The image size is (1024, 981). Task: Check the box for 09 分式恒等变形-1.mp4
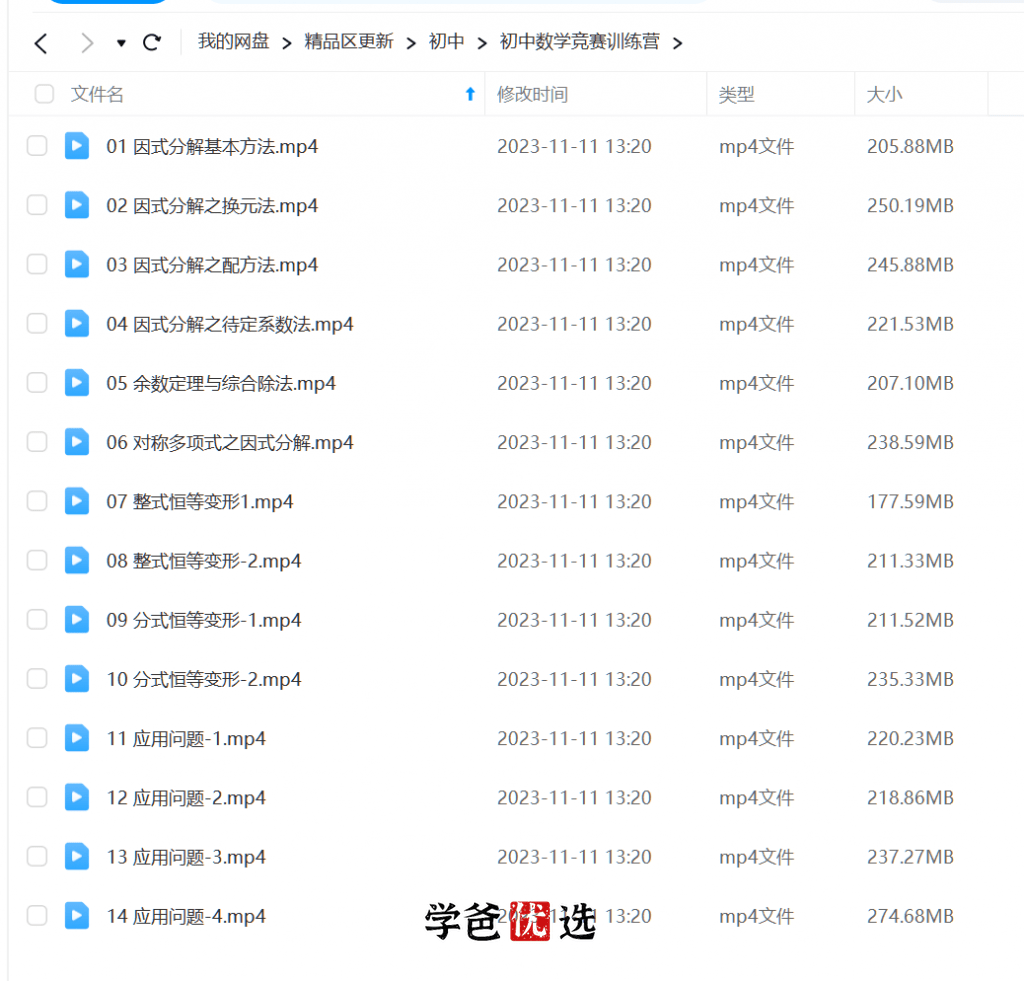click(37, 620)
